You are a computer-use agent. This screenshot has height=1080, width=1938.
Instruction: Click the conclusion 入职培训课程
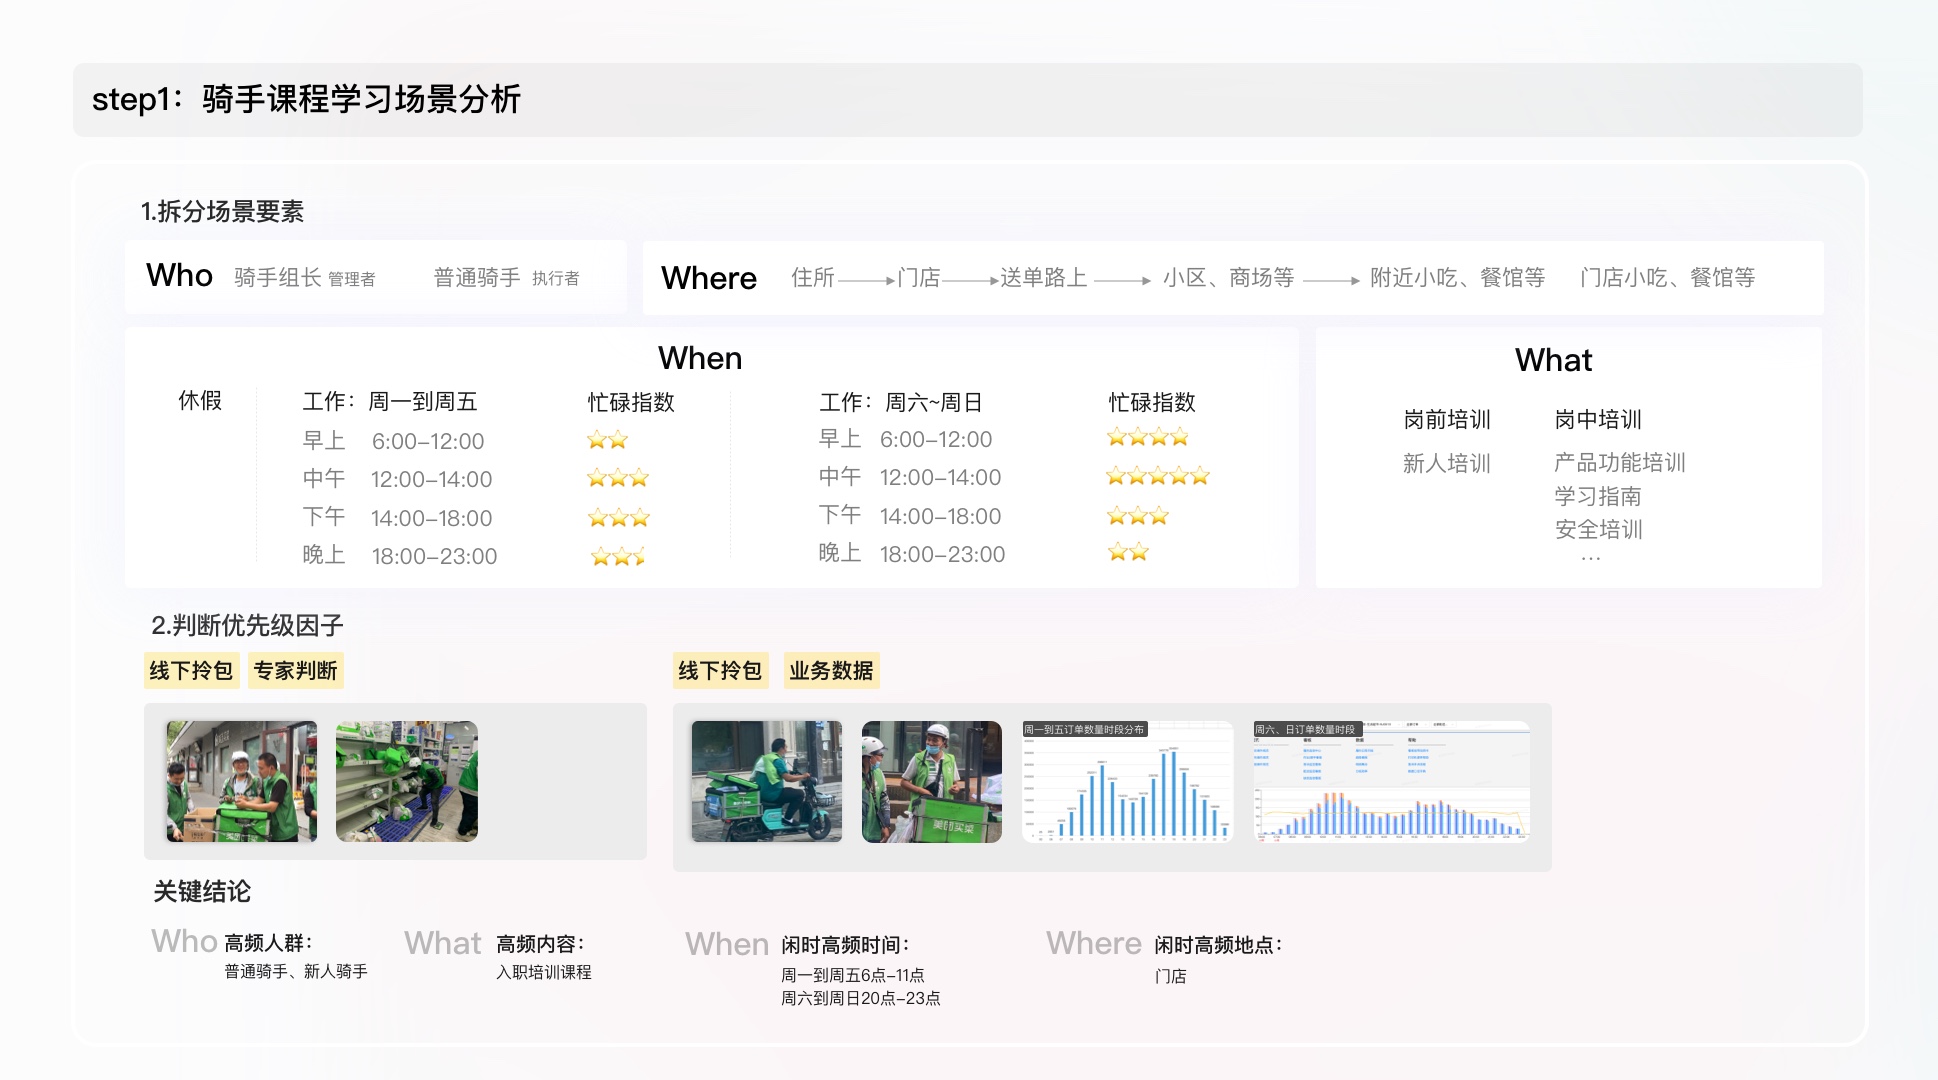click(x=544, y=972)
